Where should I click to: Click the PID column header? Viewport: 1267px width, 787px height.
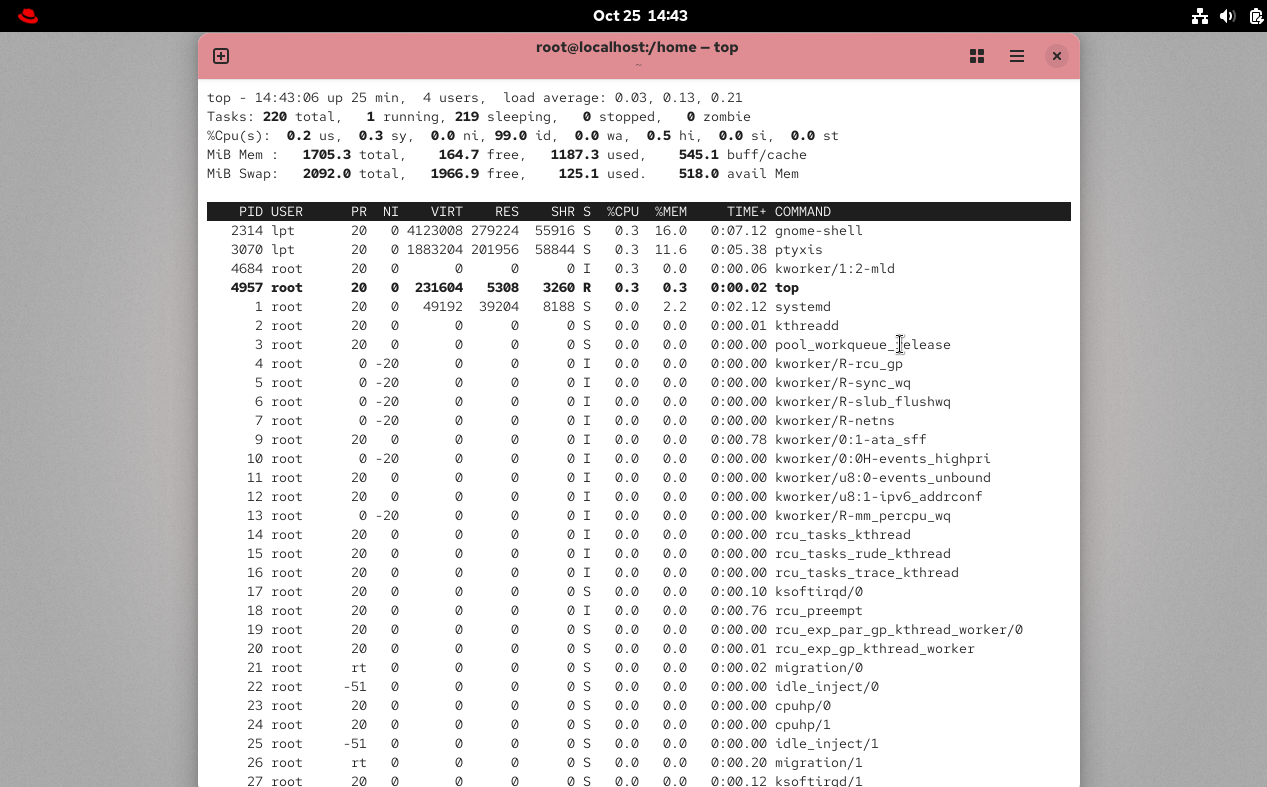(x=251, y=212)
